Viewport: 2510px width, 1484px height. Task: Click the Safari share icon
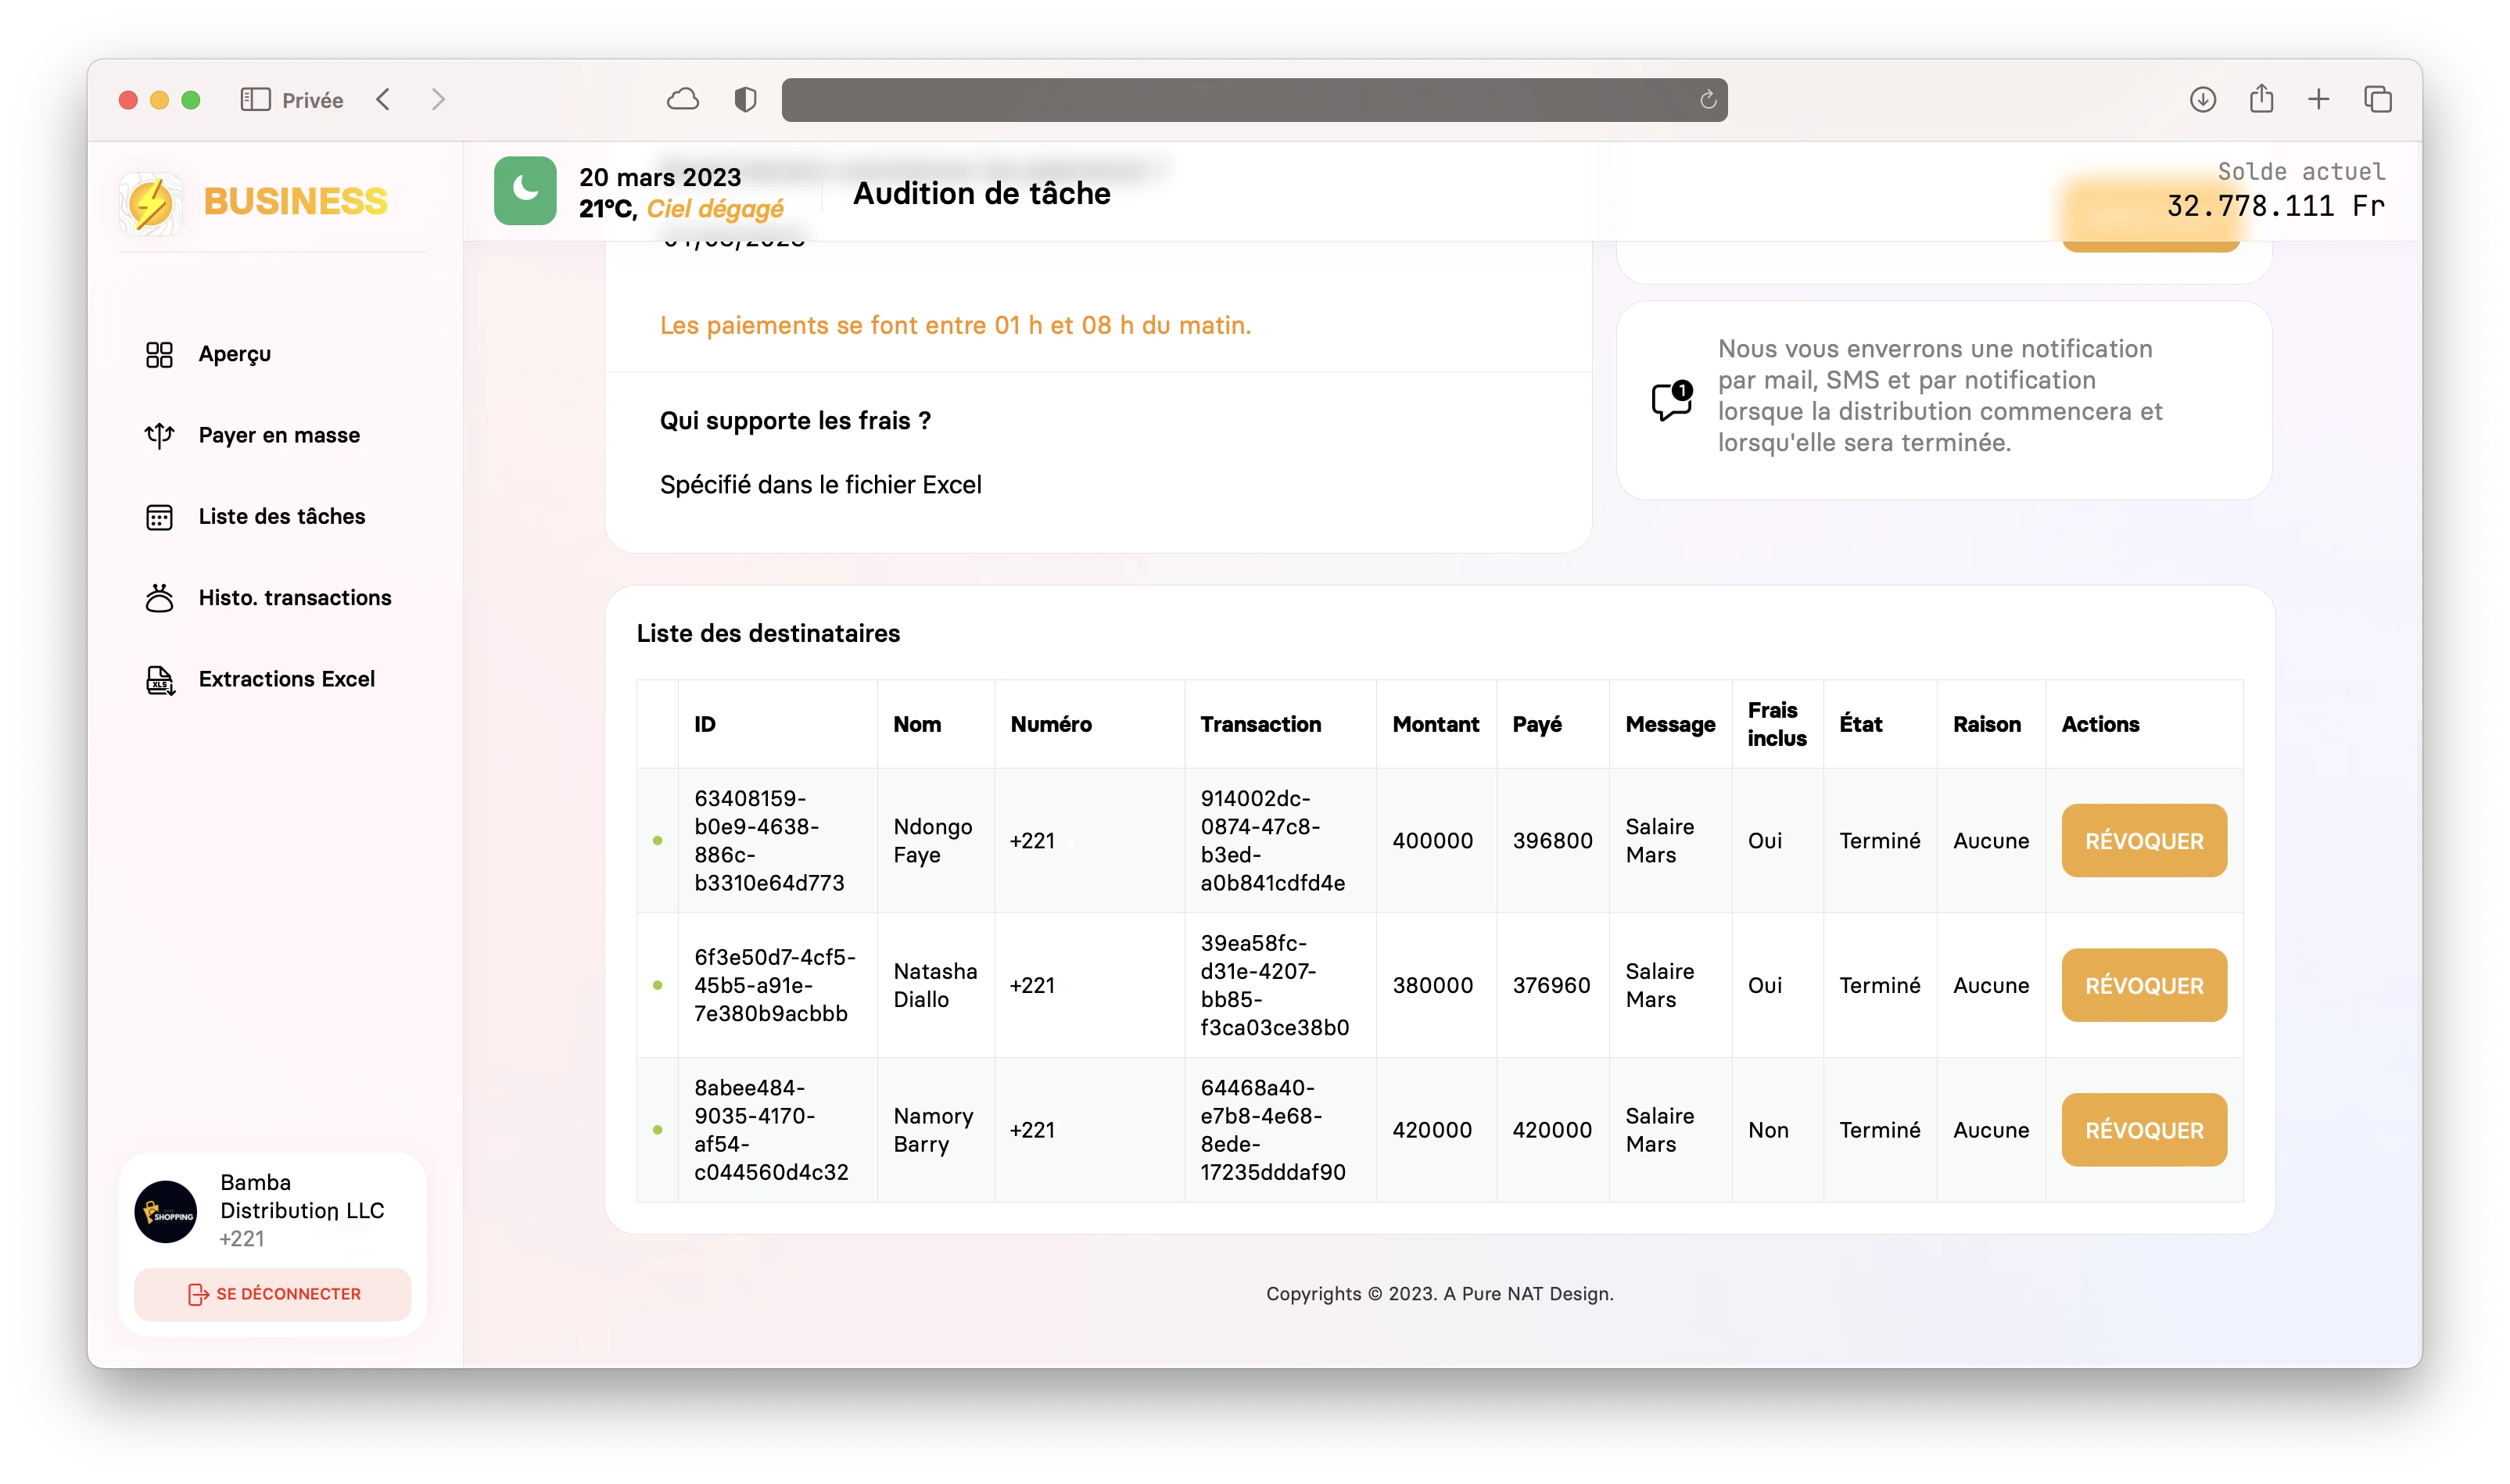click(2261, 98)
